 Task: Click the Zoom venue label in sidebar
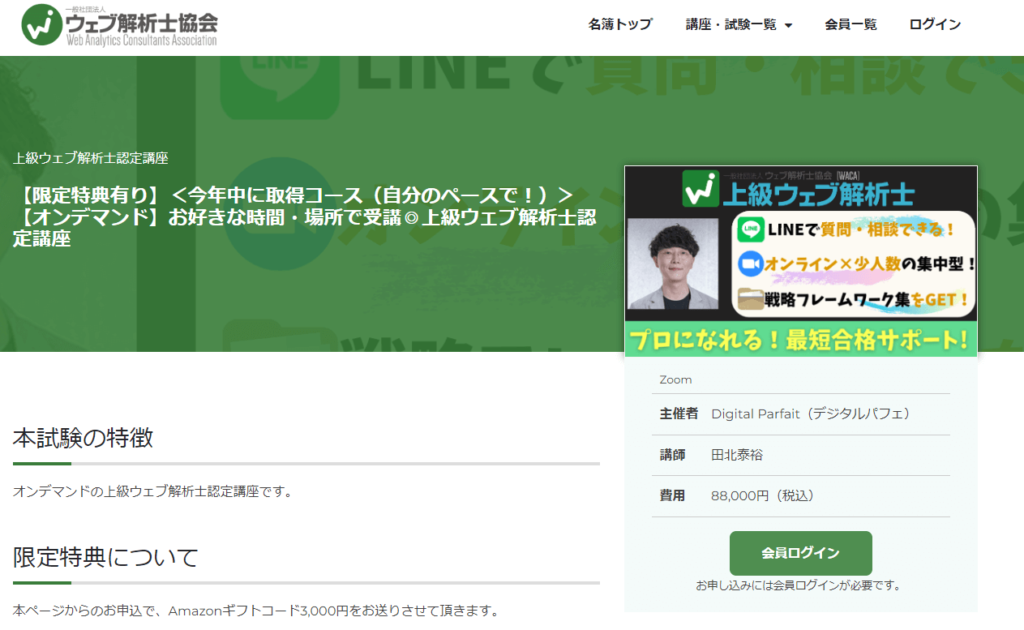(x=675, y=380)
